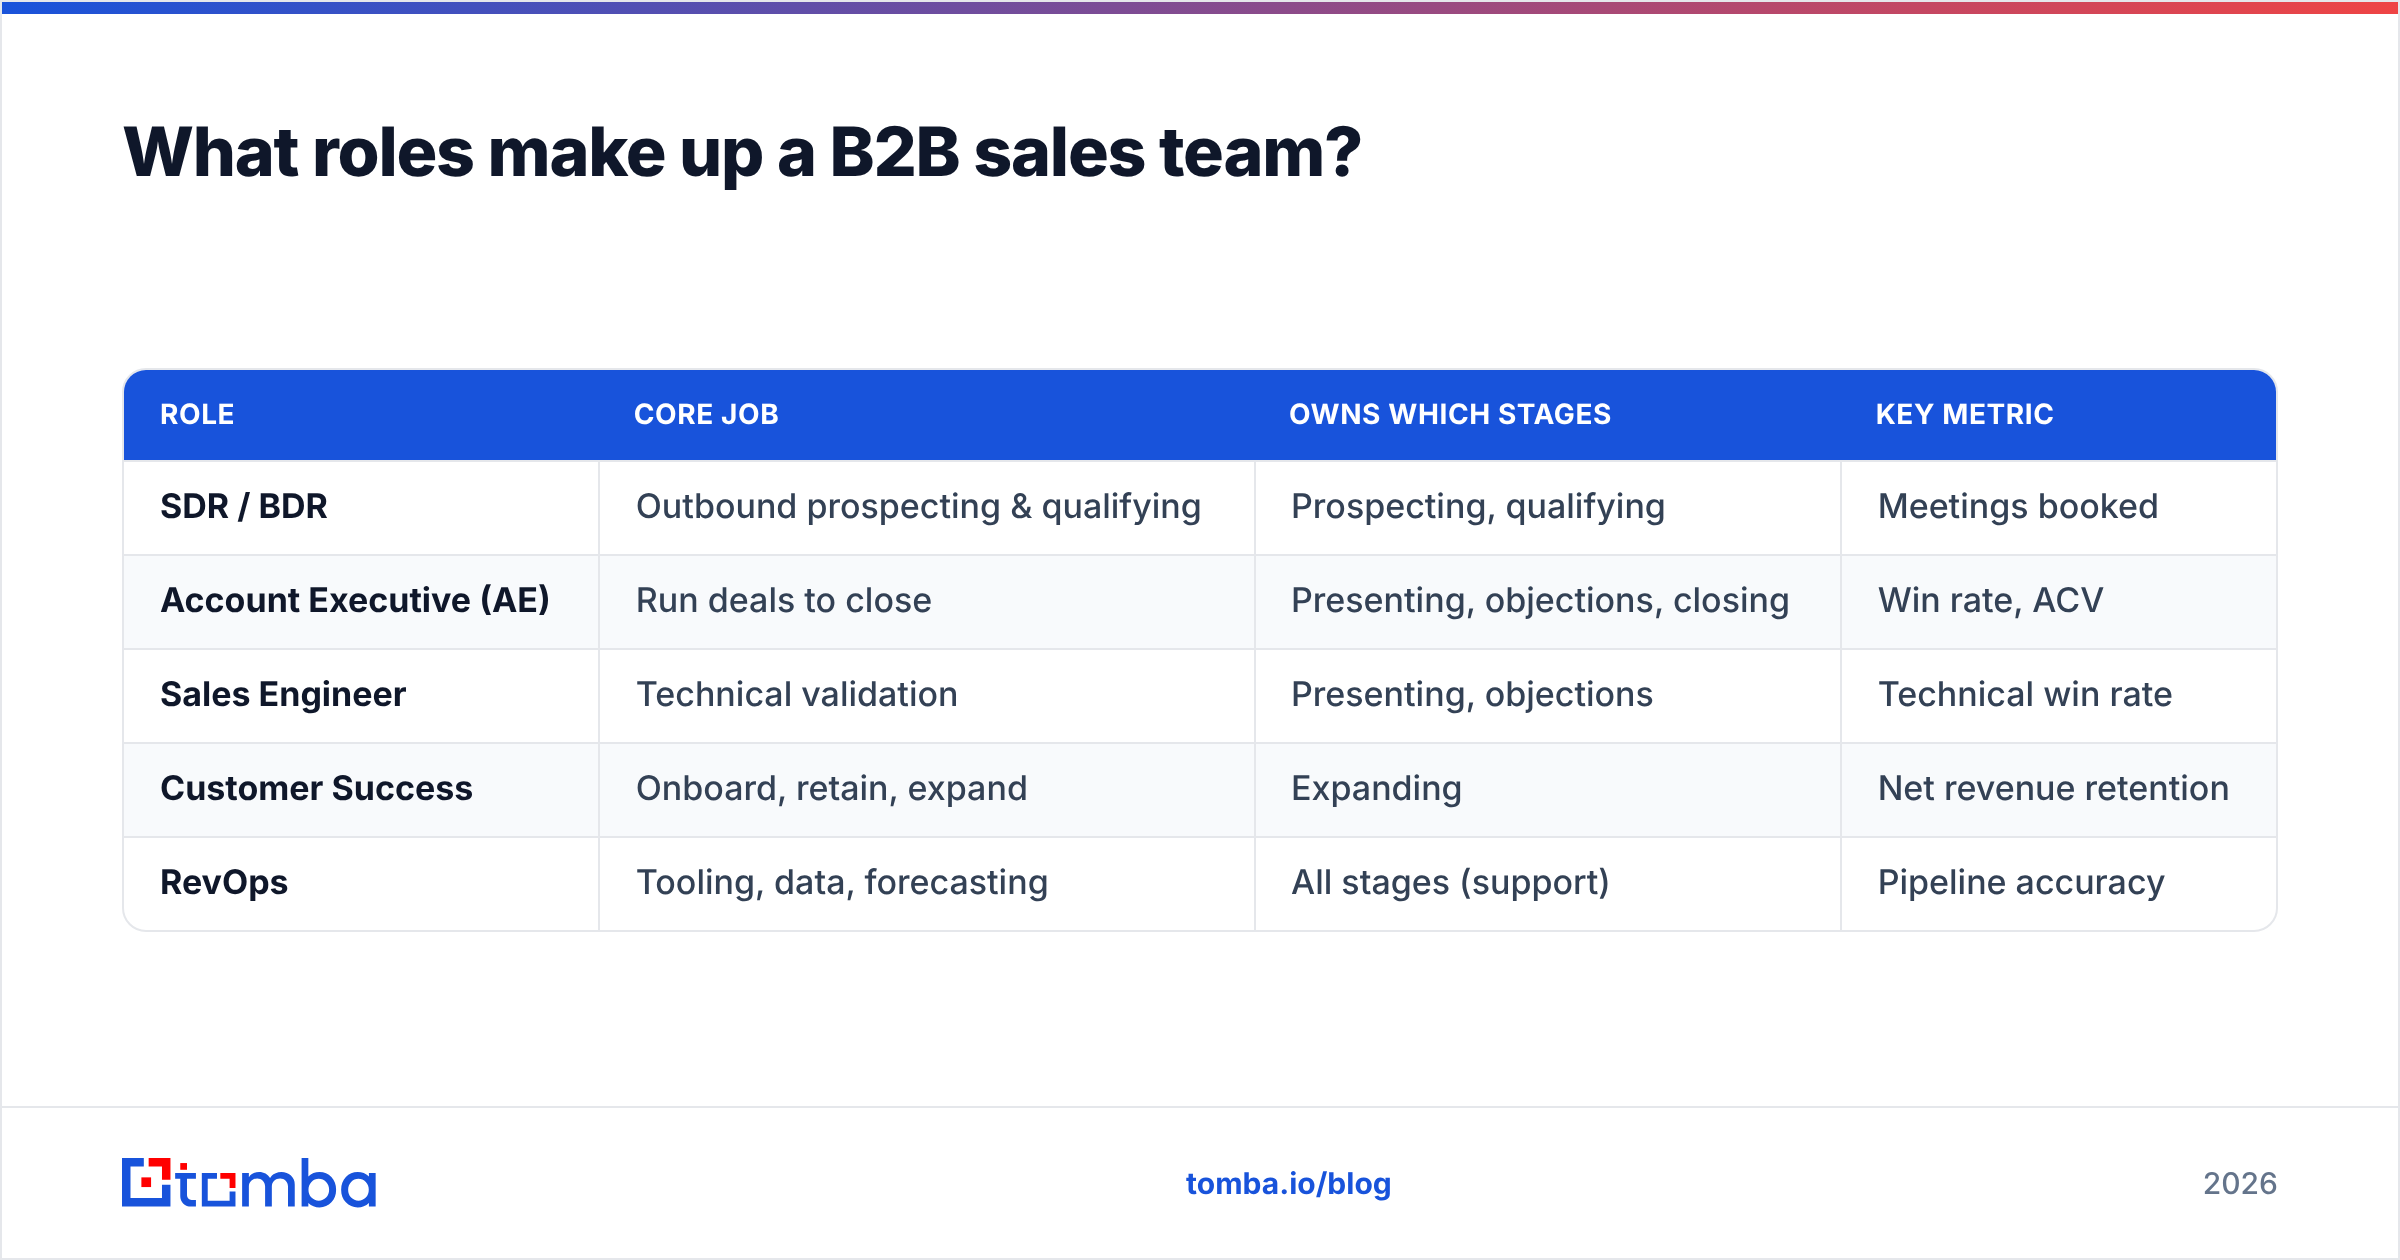Click 'Onboard, retain, expand' cell

[927, 789]
